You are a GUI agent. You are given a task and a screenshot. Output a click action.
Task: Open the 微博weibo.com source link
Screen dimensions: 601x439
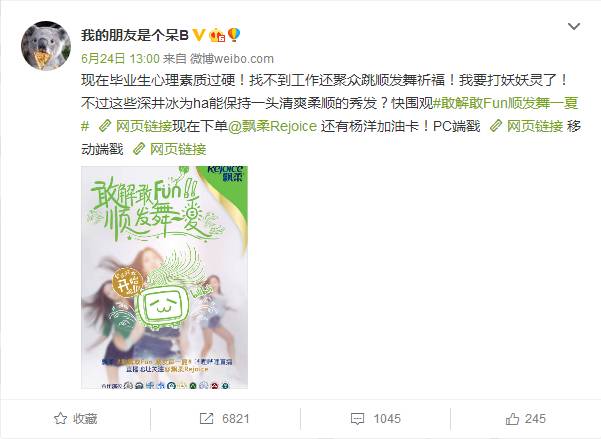coord(232,59)
